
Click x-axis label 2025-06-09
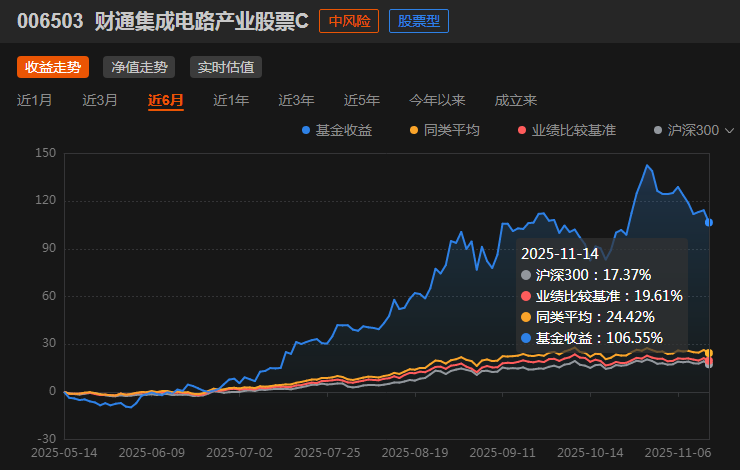152,453
